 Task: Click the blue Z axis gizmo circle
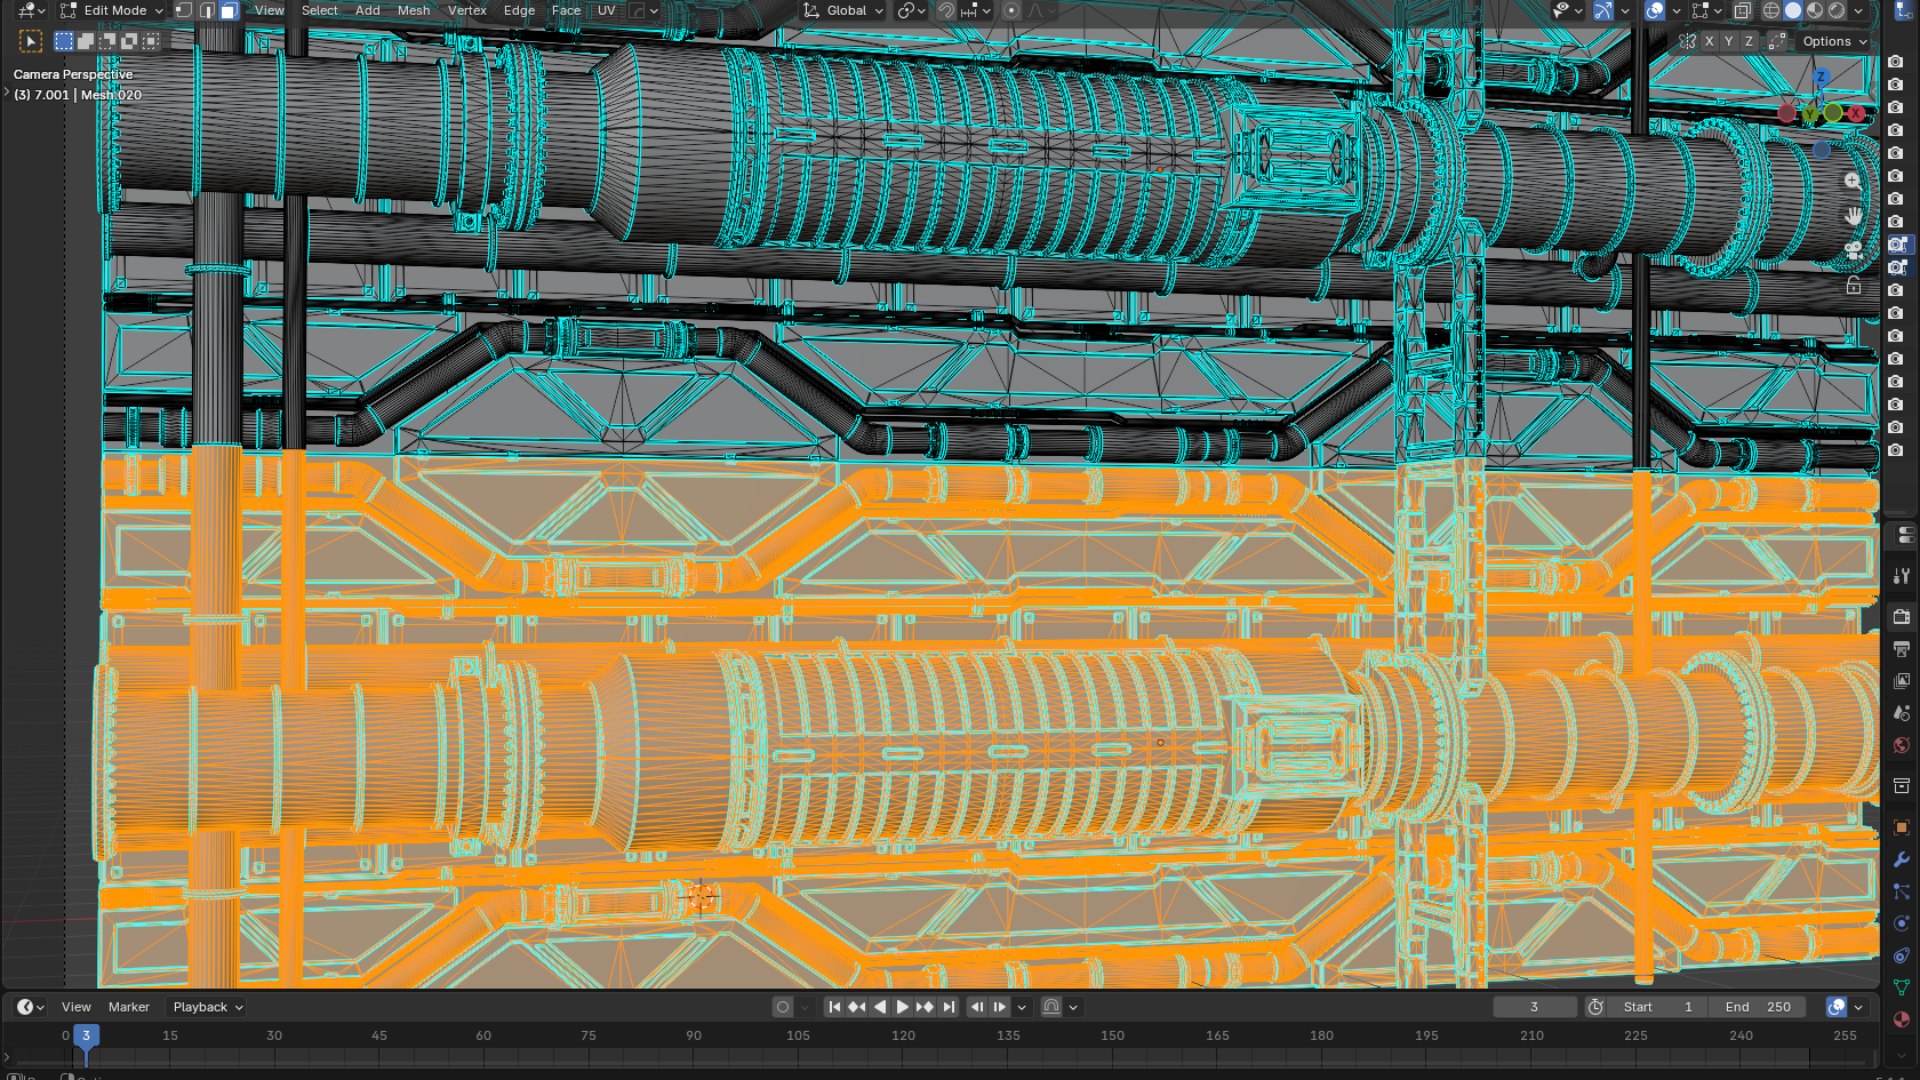pos(1821,77)
